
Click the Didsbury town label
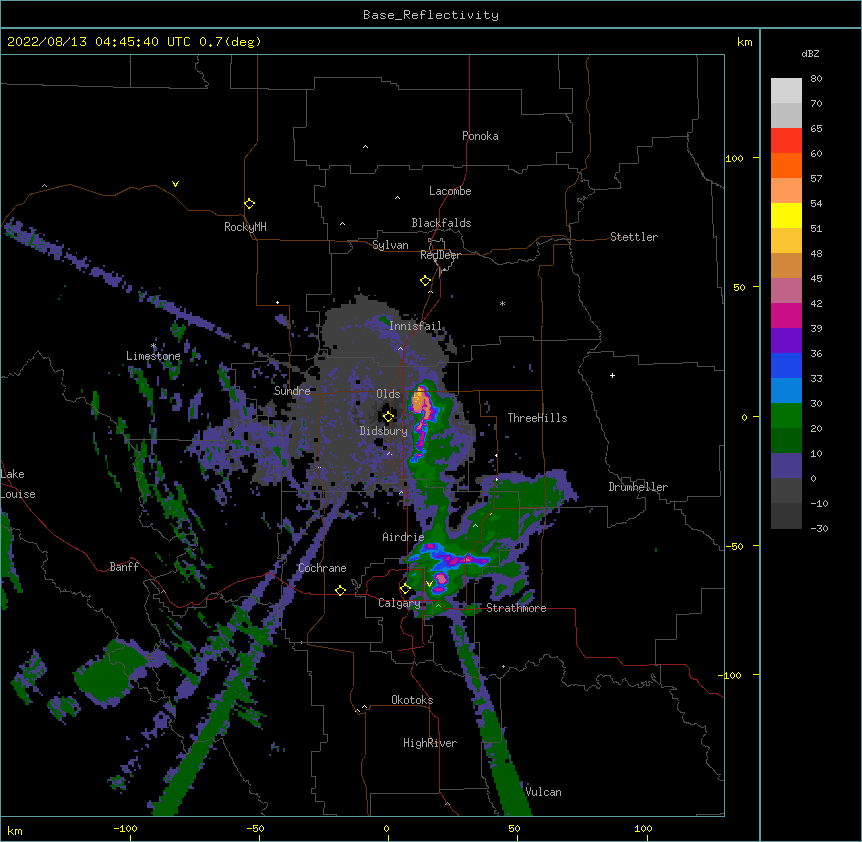[383, 431]
